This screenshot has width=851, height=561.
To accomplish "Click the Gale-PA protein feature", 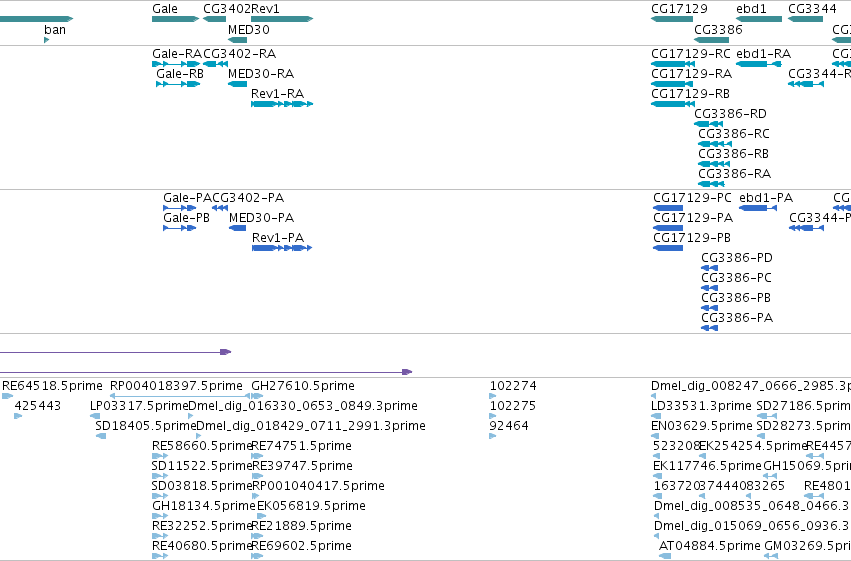I will pos(180,208).
